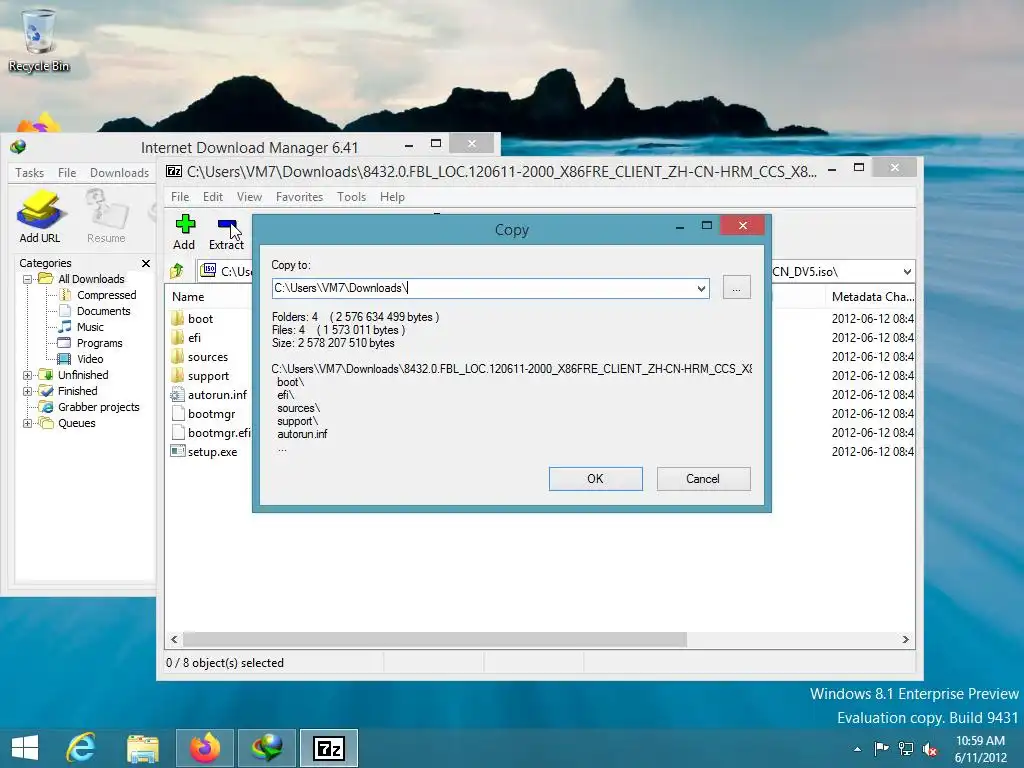Viewport: 1024px width, 768px height.
Task: Open the Windows Start button
Action: pyautogui.click(x=25, y=748)
